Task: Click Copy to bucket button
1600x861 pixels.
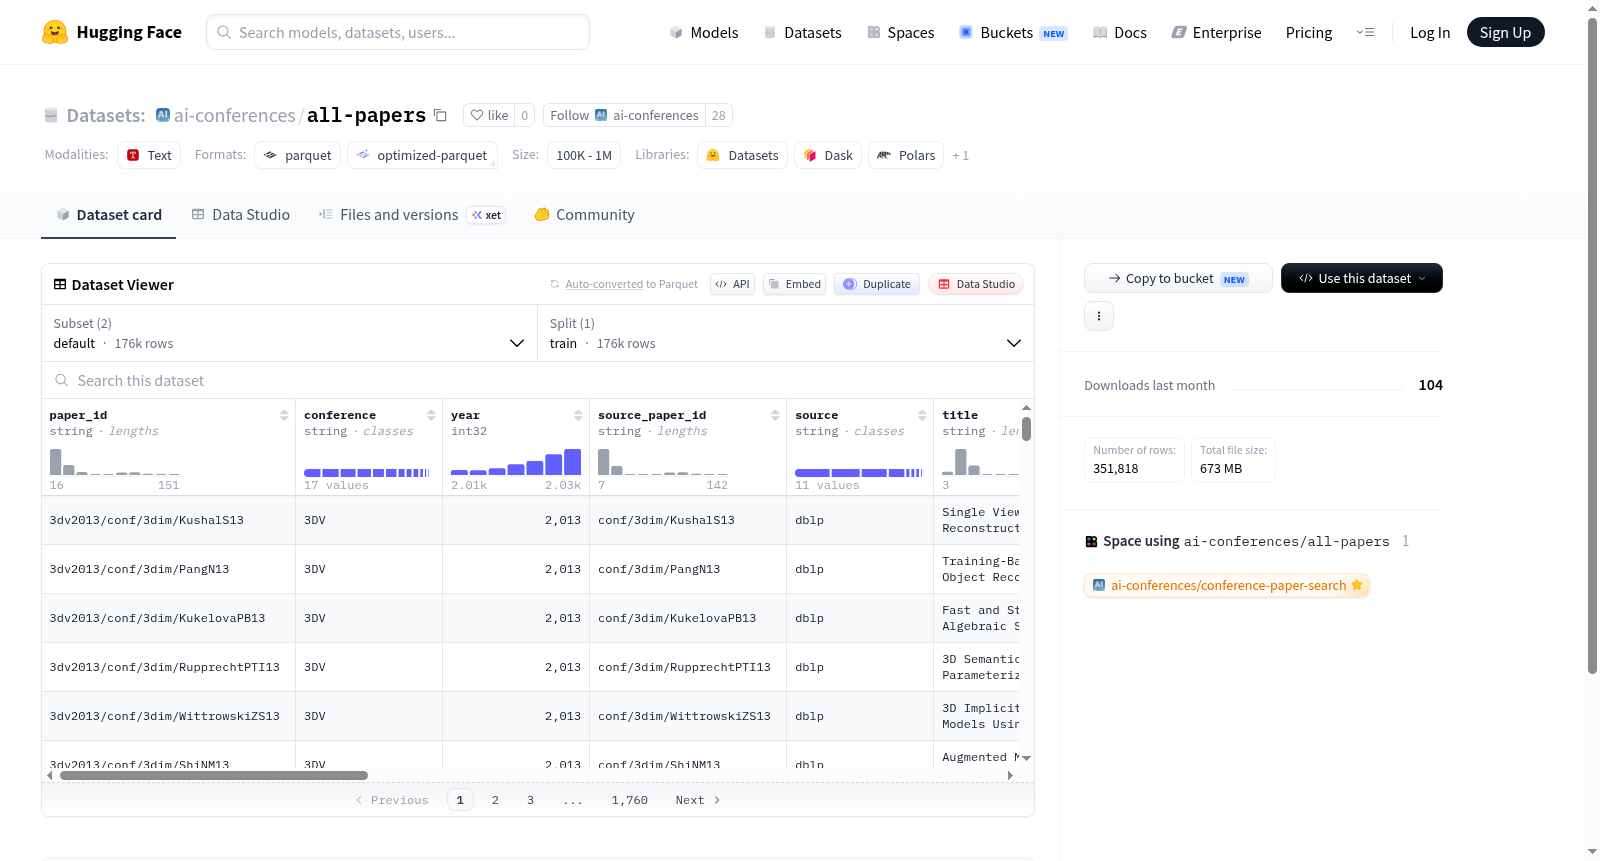Action: pos(1178,278)
